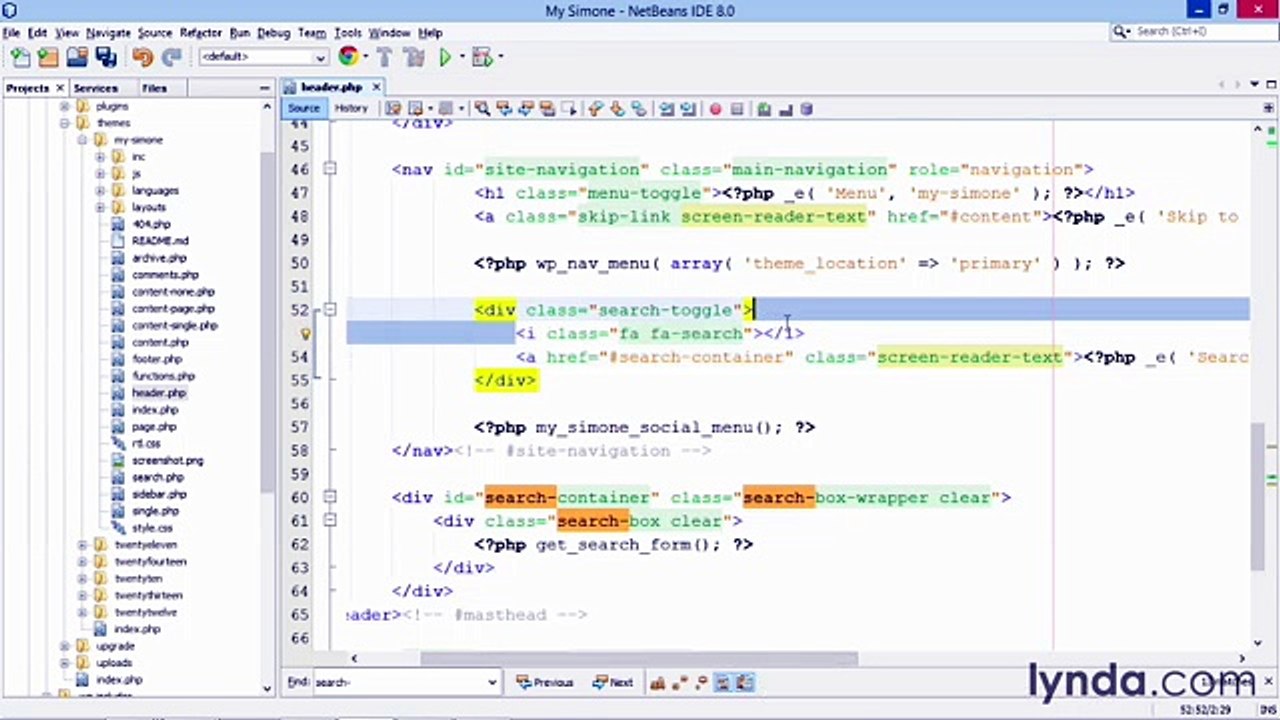The image size is (1280, 720).
Task: Click the Source view button
Action: [x=304, y=108]
